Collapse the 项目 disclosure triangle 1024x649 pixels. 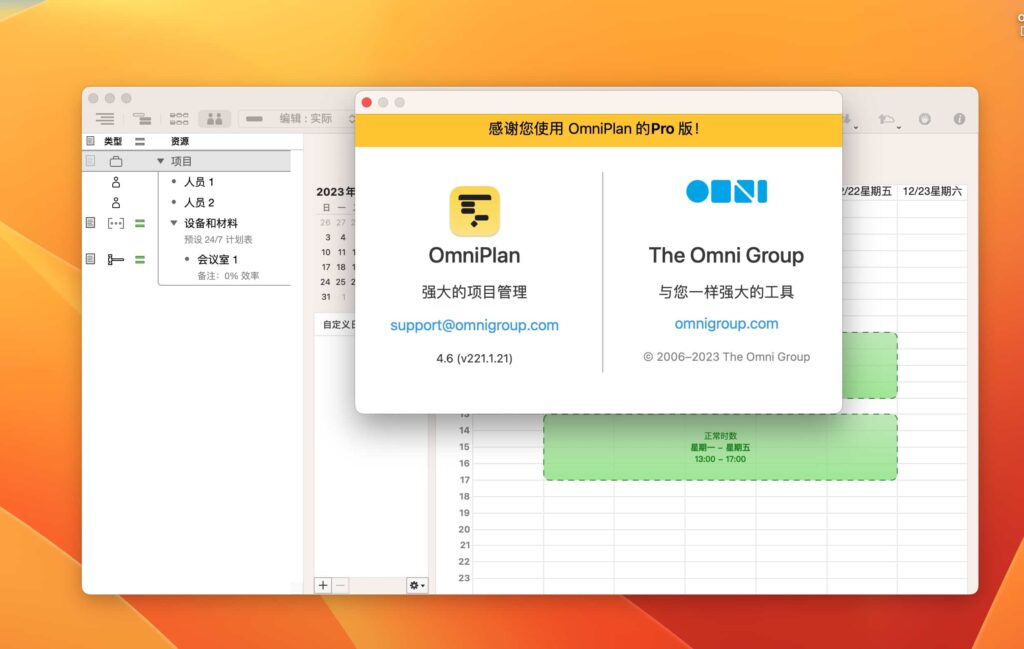click(x=159, y=160)
